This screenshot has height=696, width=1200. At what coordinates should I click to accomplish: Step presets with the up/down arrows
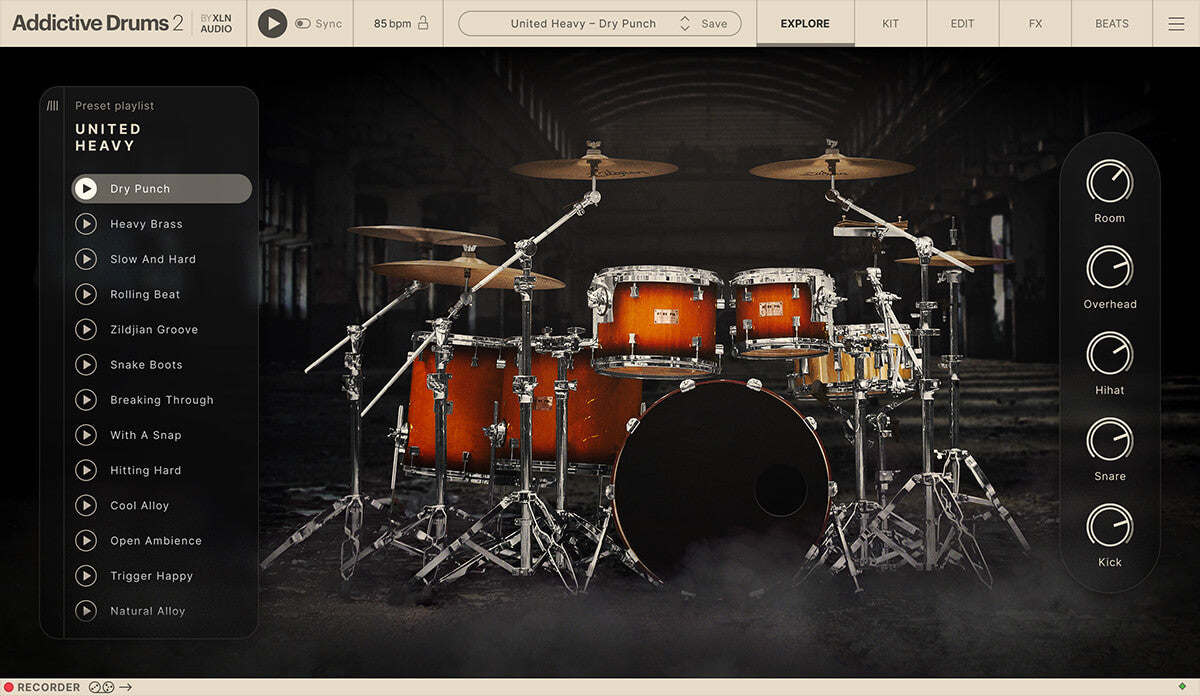(x=685, y=24)
